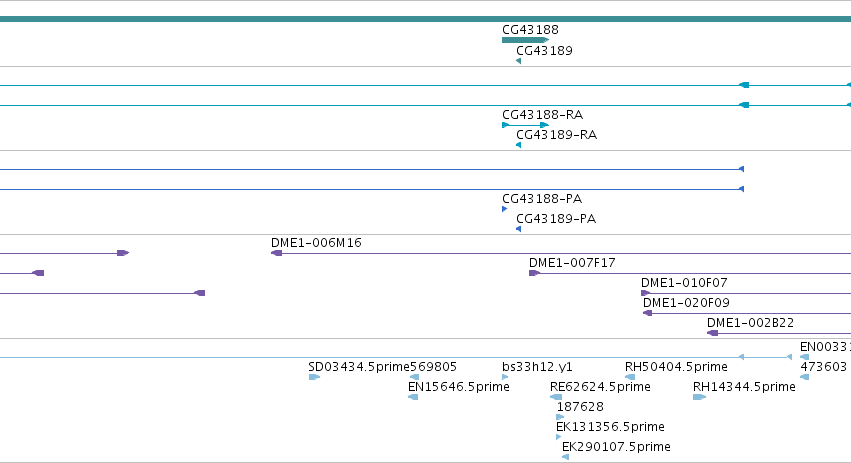Click the DME1-010F07 clone label
The width and height of the screenshot is (851, 463).
pyautogui.click(x=684, y=283)
